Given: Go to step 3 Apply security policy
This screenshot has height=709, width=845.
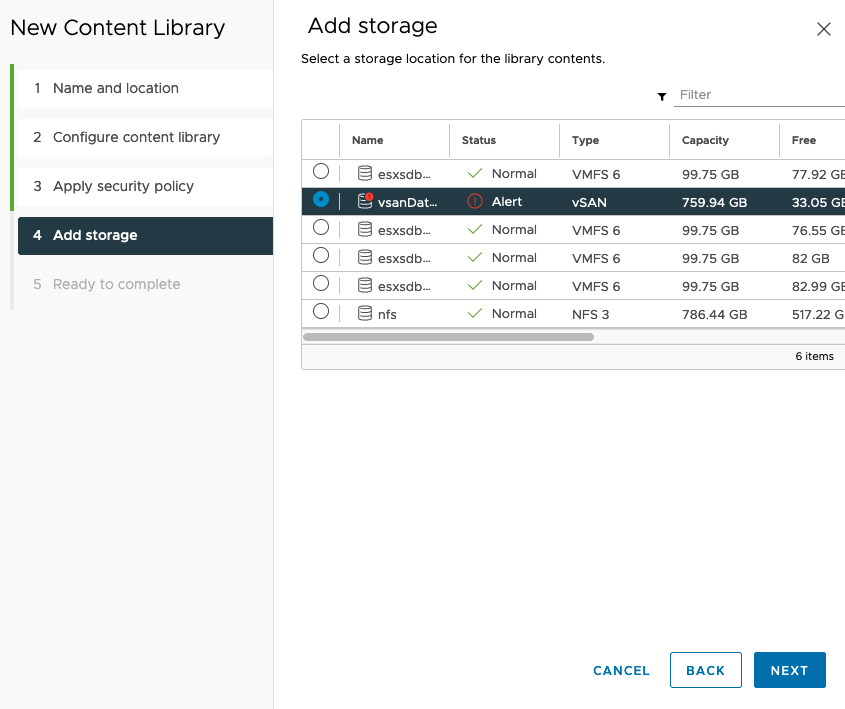Looking at the screenshot, I should pos(123,186).
